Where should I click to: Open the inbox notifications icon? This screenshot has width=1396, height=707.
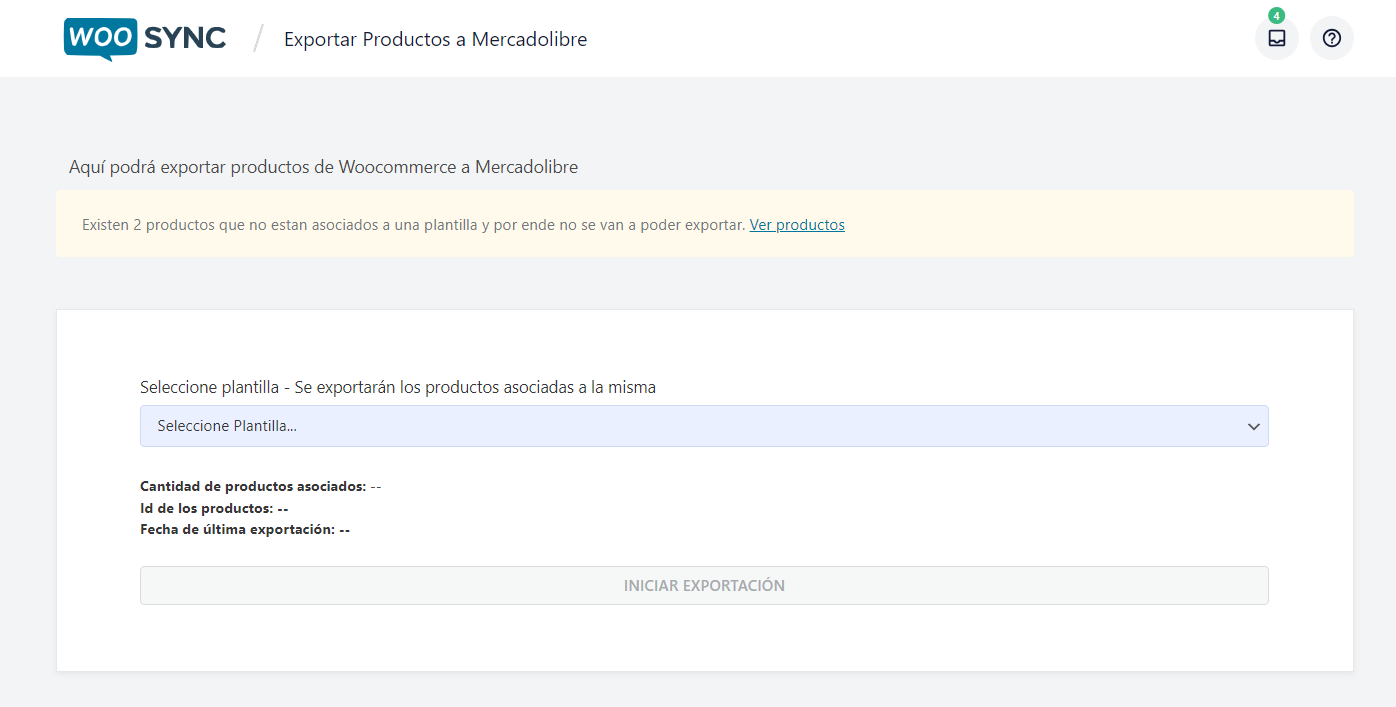pos(1276,38)
